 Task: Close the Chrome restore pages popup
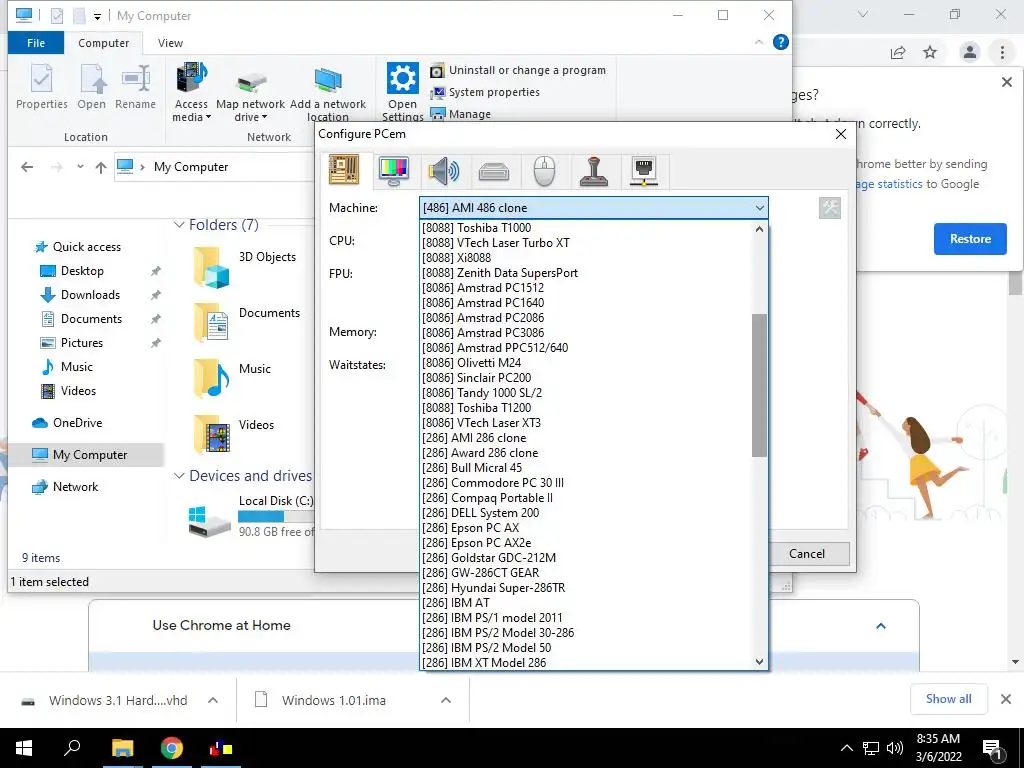(x=1006, y=82)
